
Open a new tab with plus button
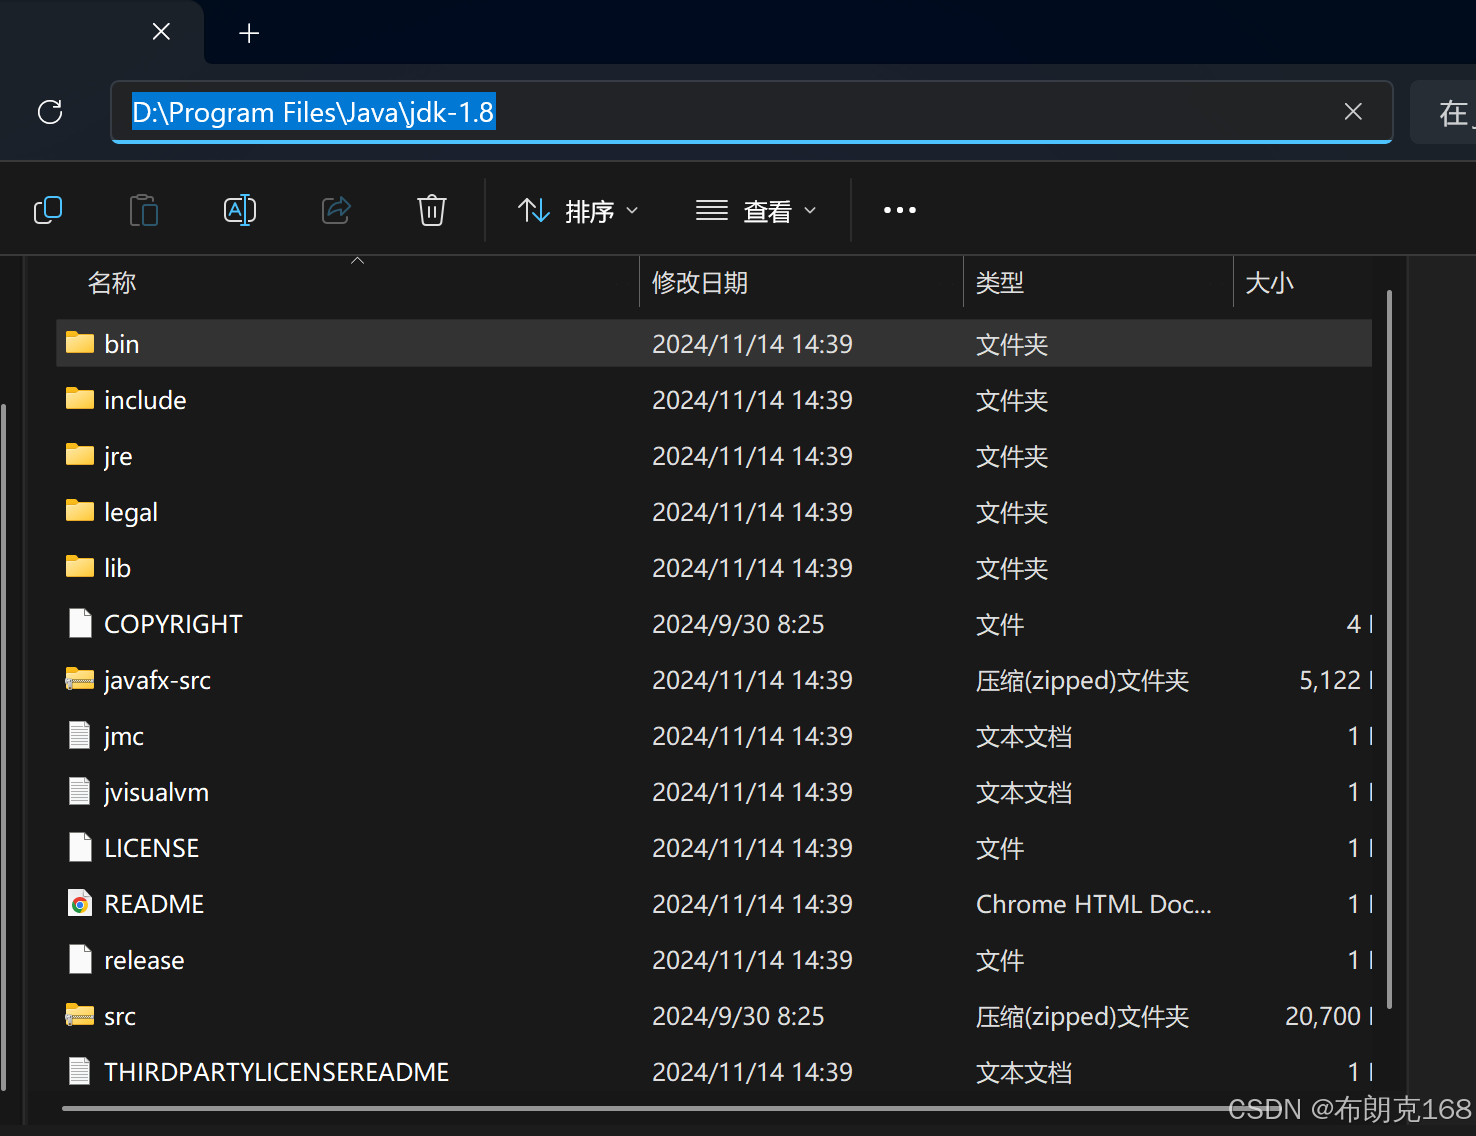click(249, 33)
